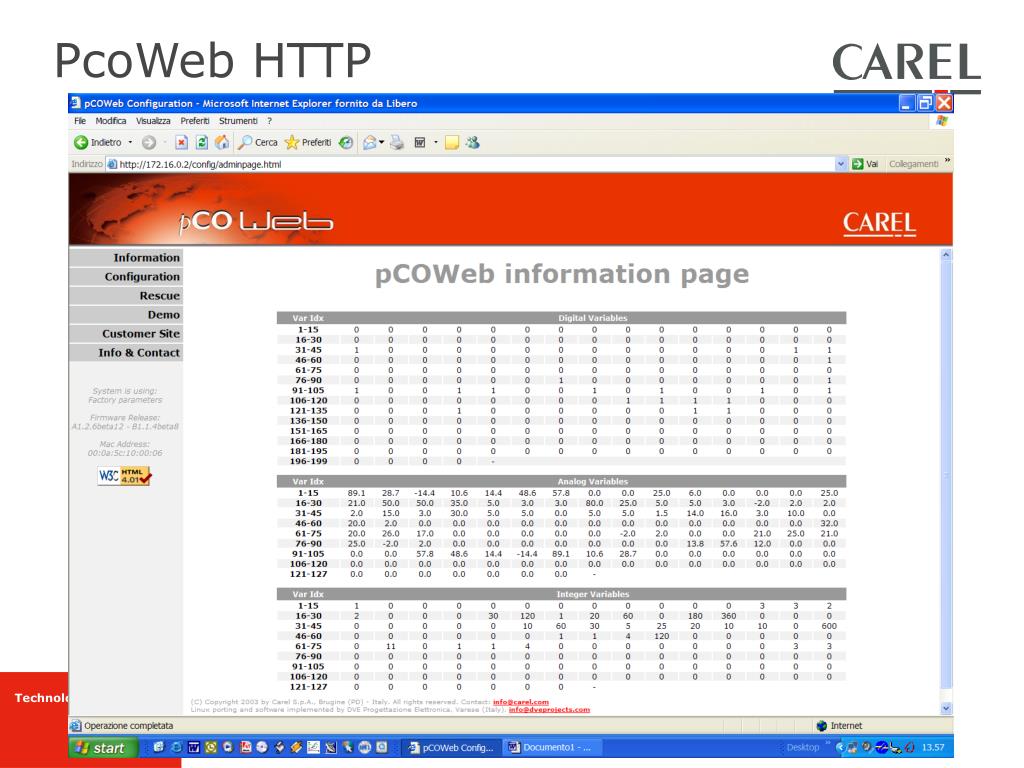Expand the Desktop toolbar chevron
1024x768 pixels.
click(x=827, y=744)
